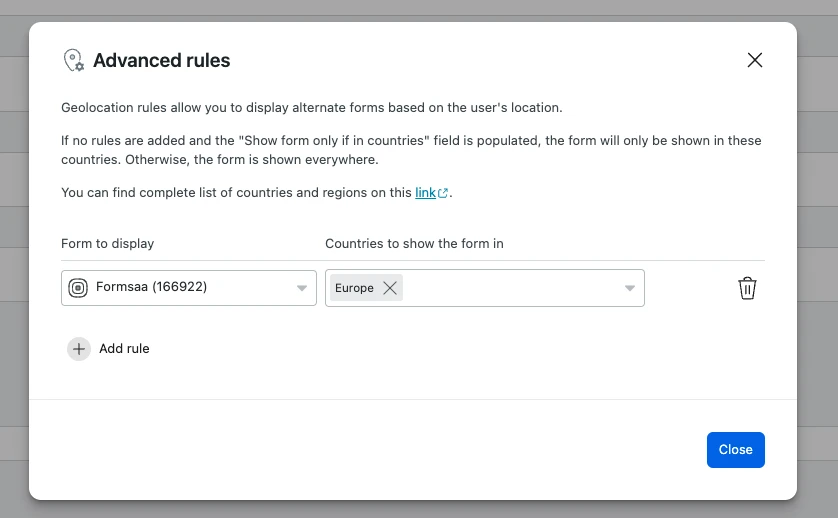Click the dimmed background outside the dialog
Viewport: 838px width, 518px height.
tap(815, 300)
